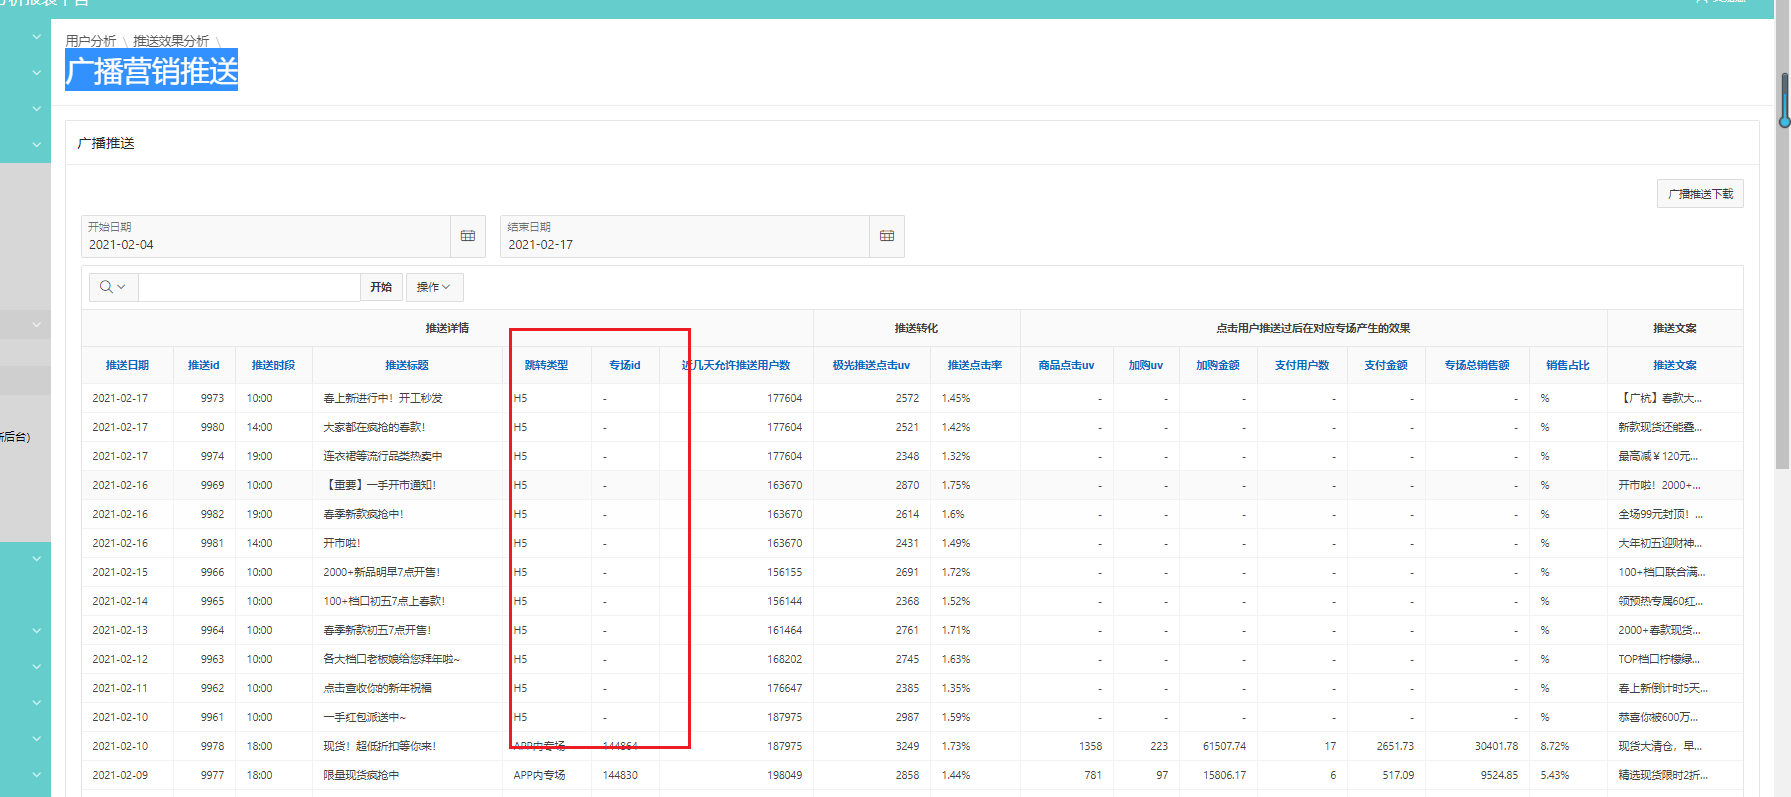This screenshot has height=797, width=1791.
Task: Open the 推送效果分析 breadcrumb link
Action: [171, 41]
